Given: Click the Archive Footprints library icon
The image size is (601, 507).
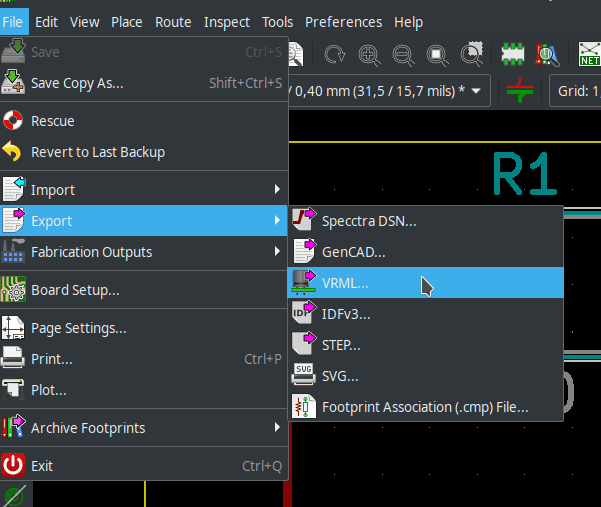Looking at the screenshot, I should [x=13, y=427].
